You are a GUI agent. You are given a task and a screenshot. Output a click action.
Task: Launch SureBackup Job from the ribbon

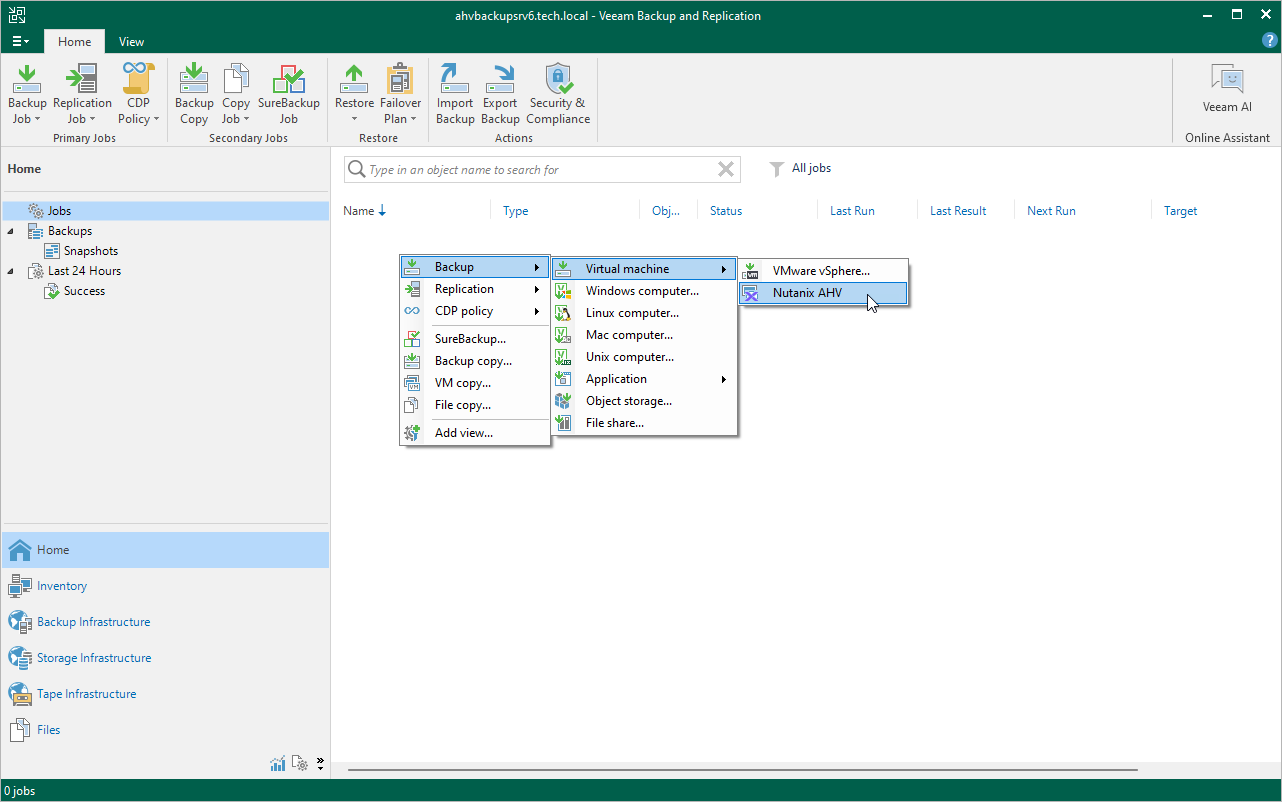(289, 94)
